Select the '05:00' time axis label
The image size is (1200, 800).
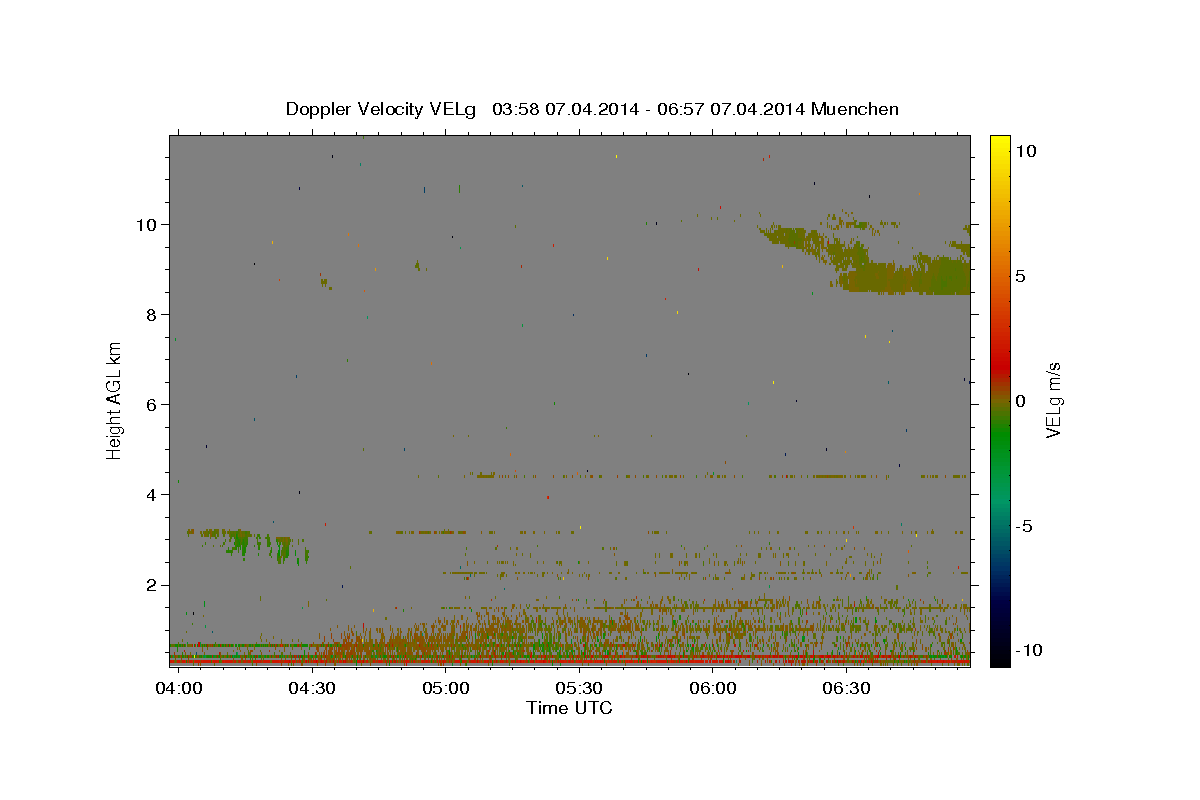(x=445, y=688)
